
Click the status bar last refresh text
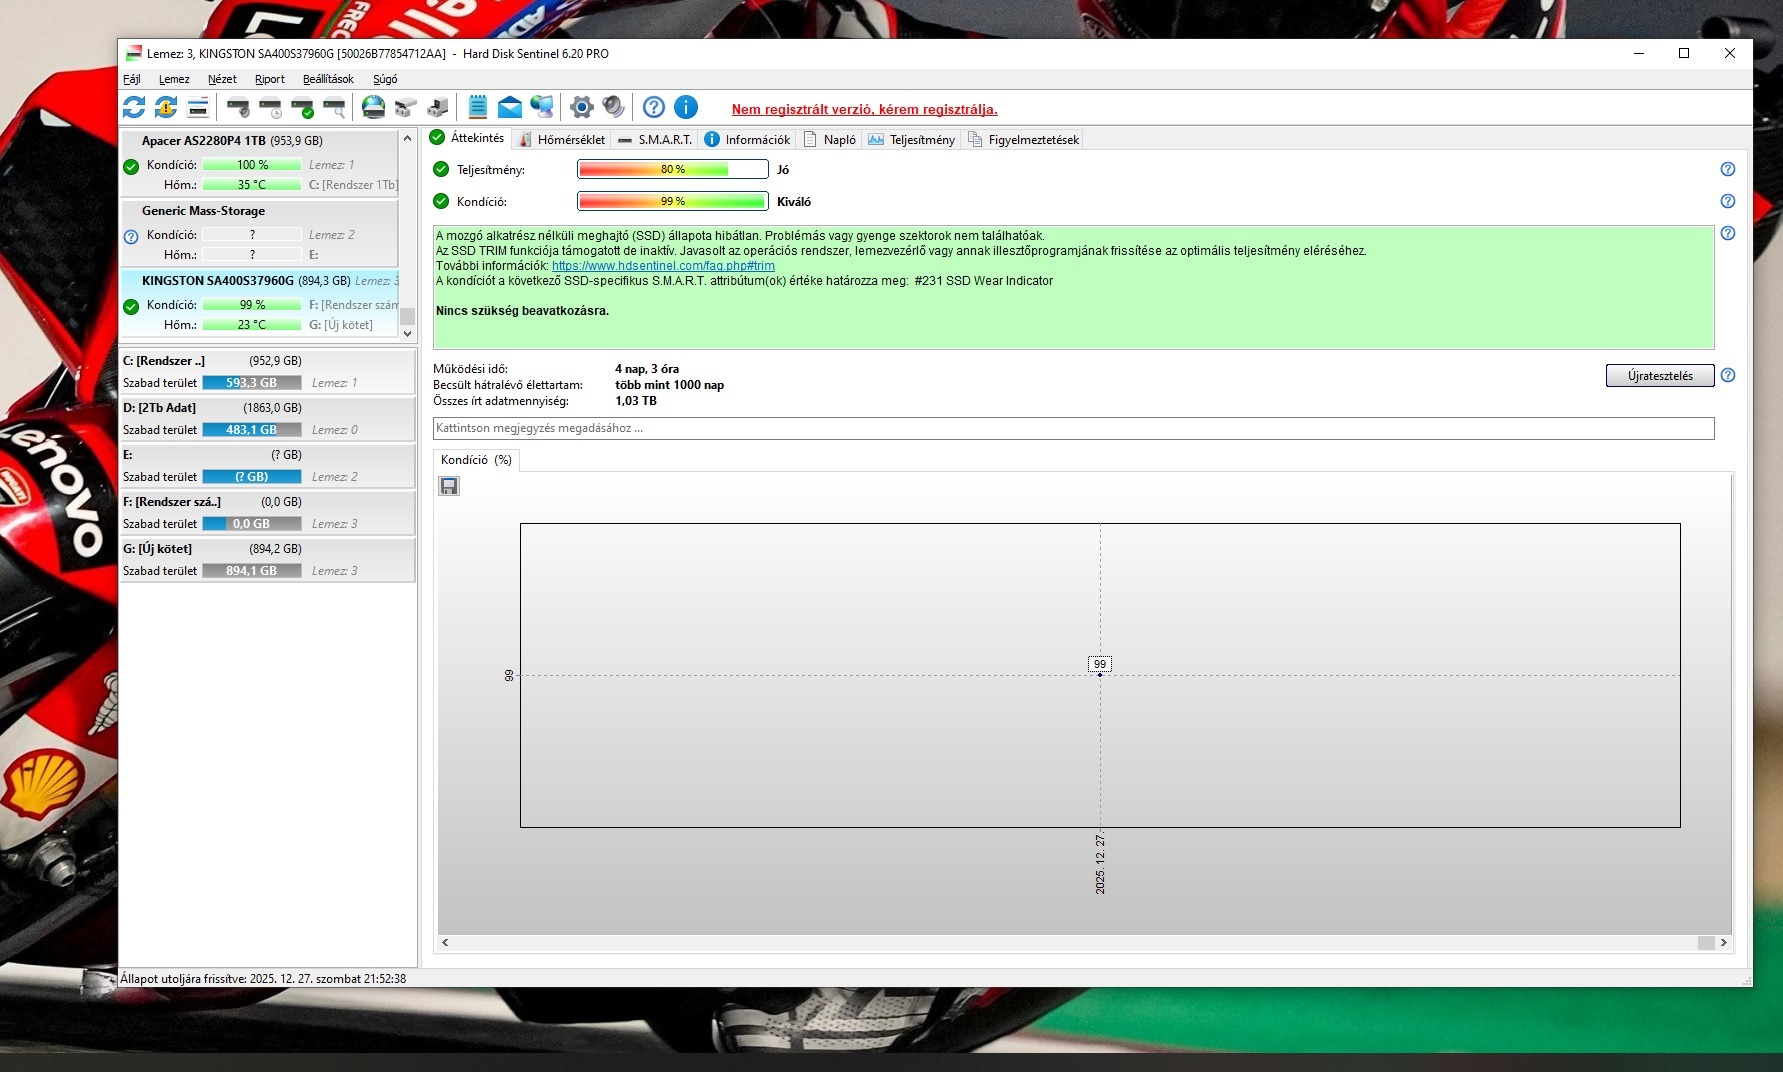(x=263, y=979)
